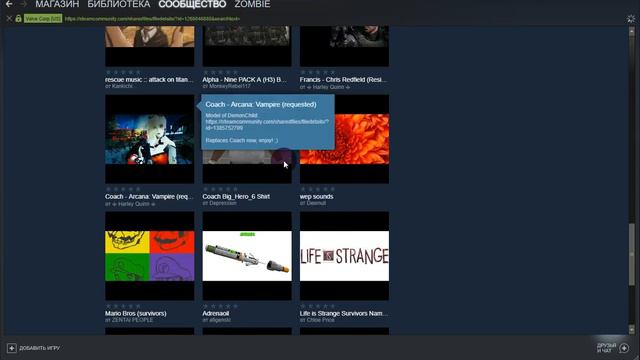The height and width of the screenshot is (360, 640).
Task: Open the БИБЛИОТЕКА tab
Action: pyautogui.click(x=119, y=4)
